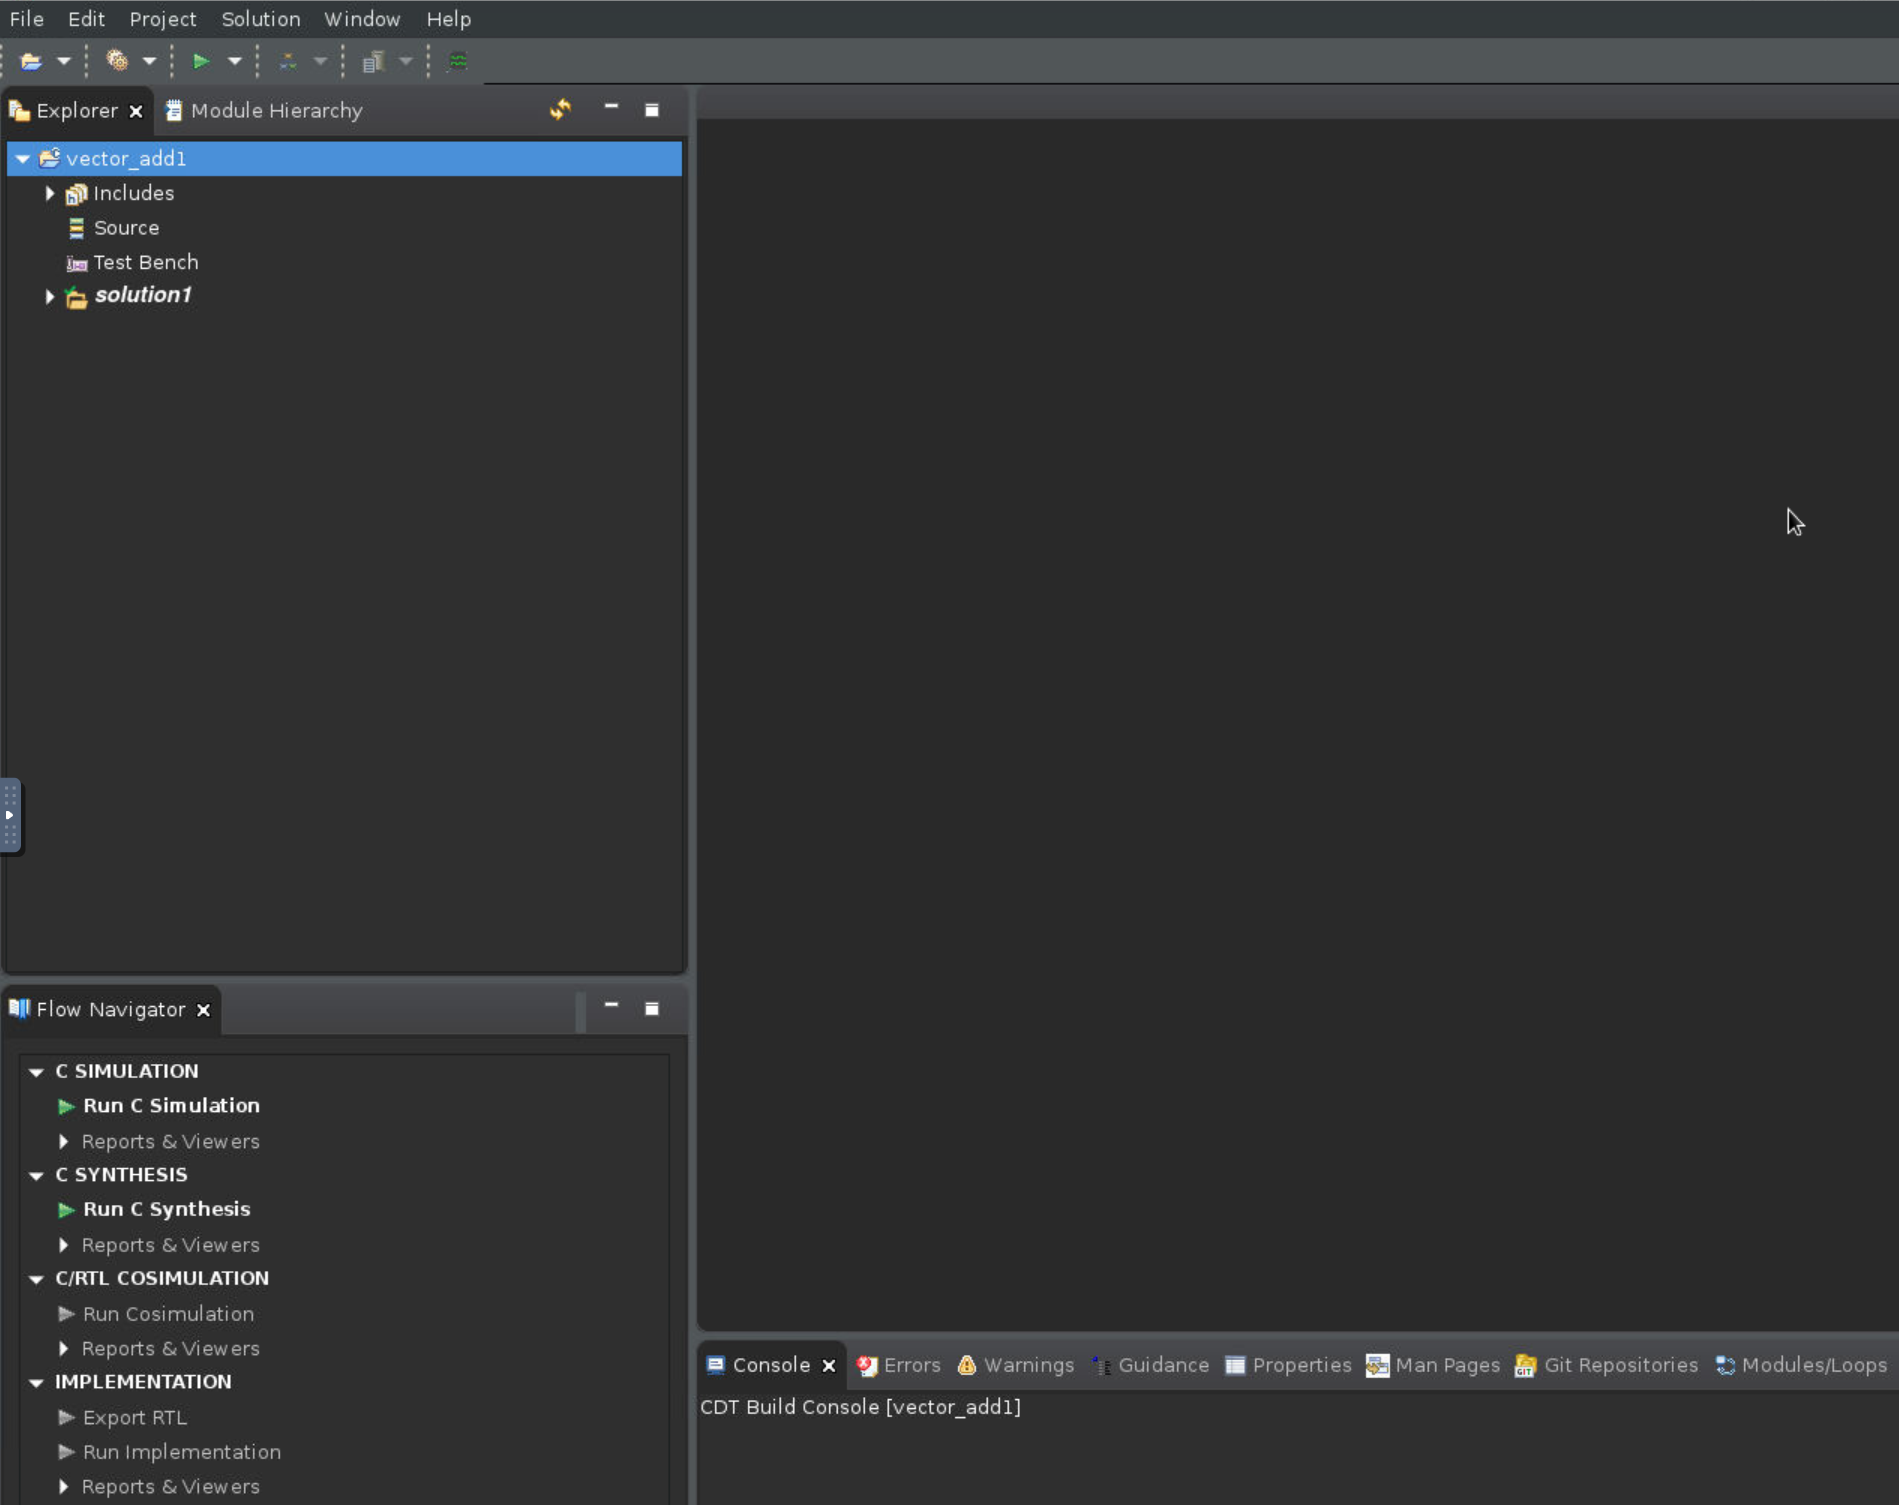Viewport: 1899px width, 1505px height.
Task: Expand Reports & Viewers under C Synthesis
Action: [x=64, y=1245]
